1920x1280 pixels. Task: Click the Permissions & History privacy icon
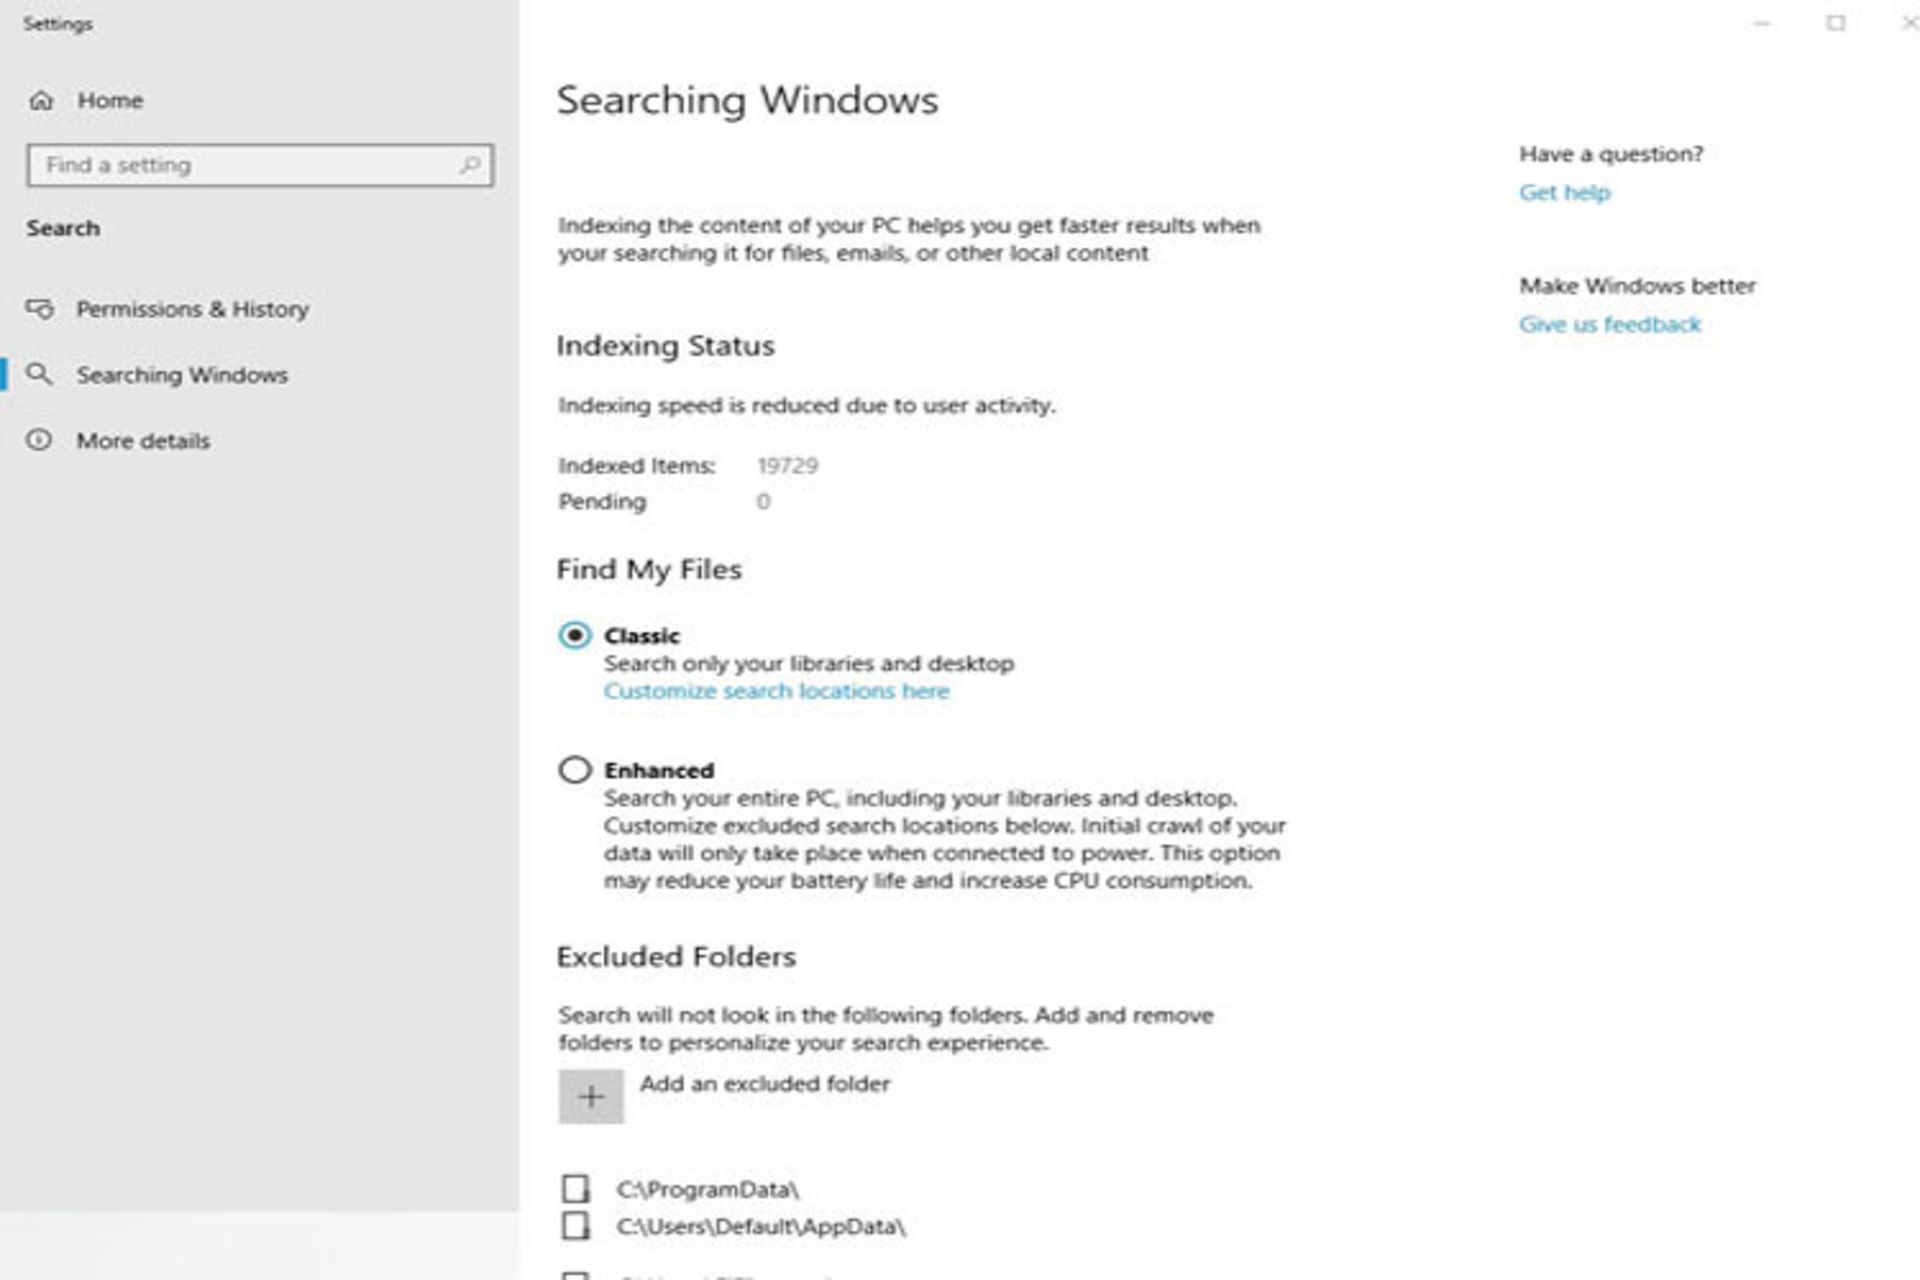point(40,309)
